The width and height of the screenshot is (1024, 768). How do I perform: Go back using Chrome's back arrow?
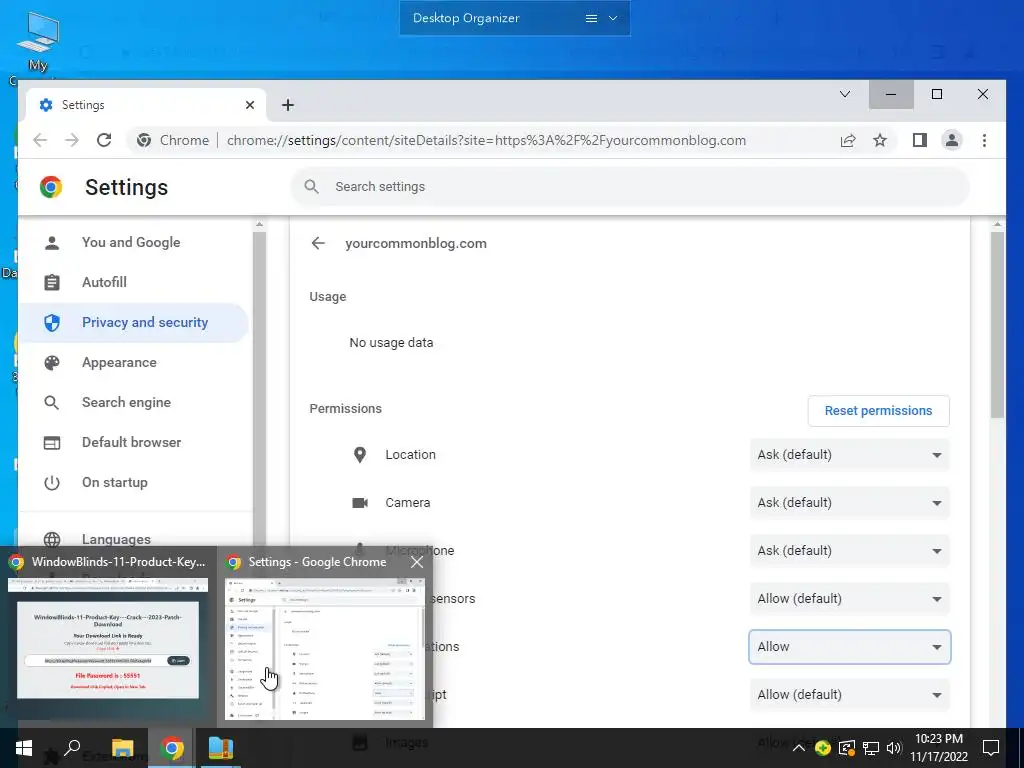coord(40,140)
